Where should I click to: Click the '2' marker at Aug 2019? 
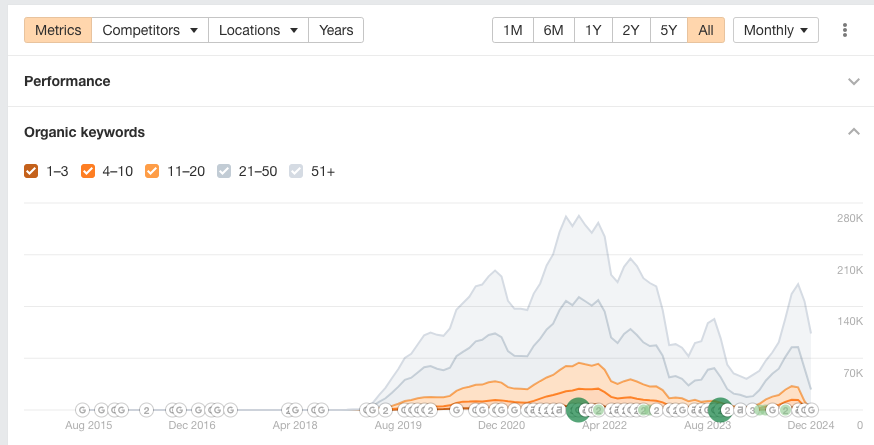coord(385,410)
